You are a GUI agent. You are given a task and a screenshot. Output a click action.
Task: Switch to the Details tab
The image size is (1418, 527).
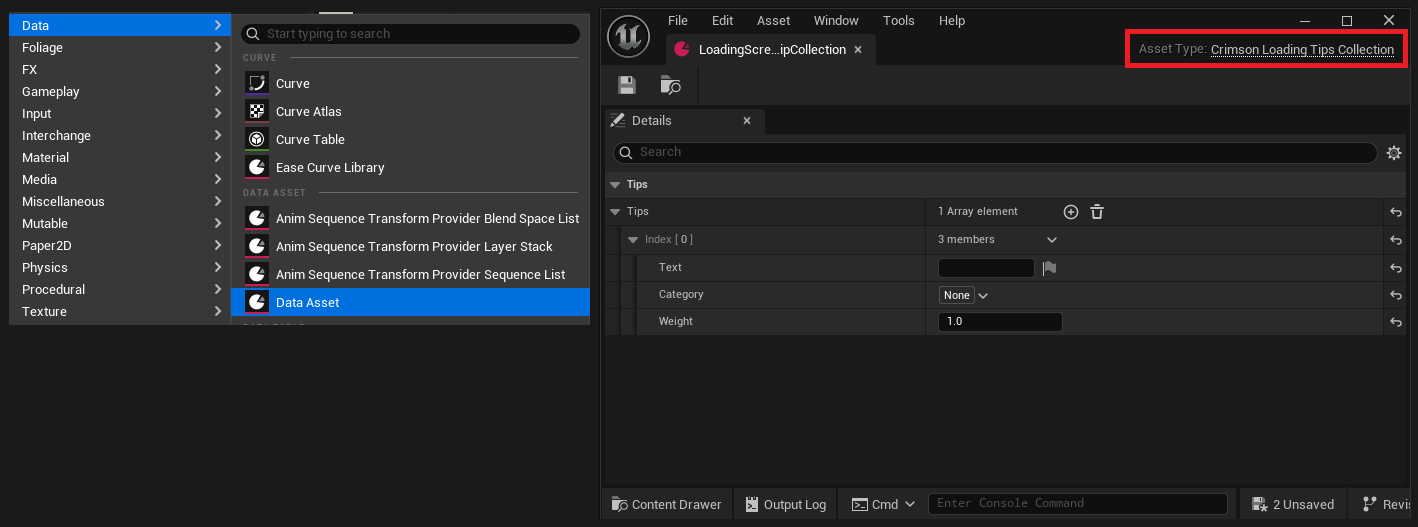[685, 120]
